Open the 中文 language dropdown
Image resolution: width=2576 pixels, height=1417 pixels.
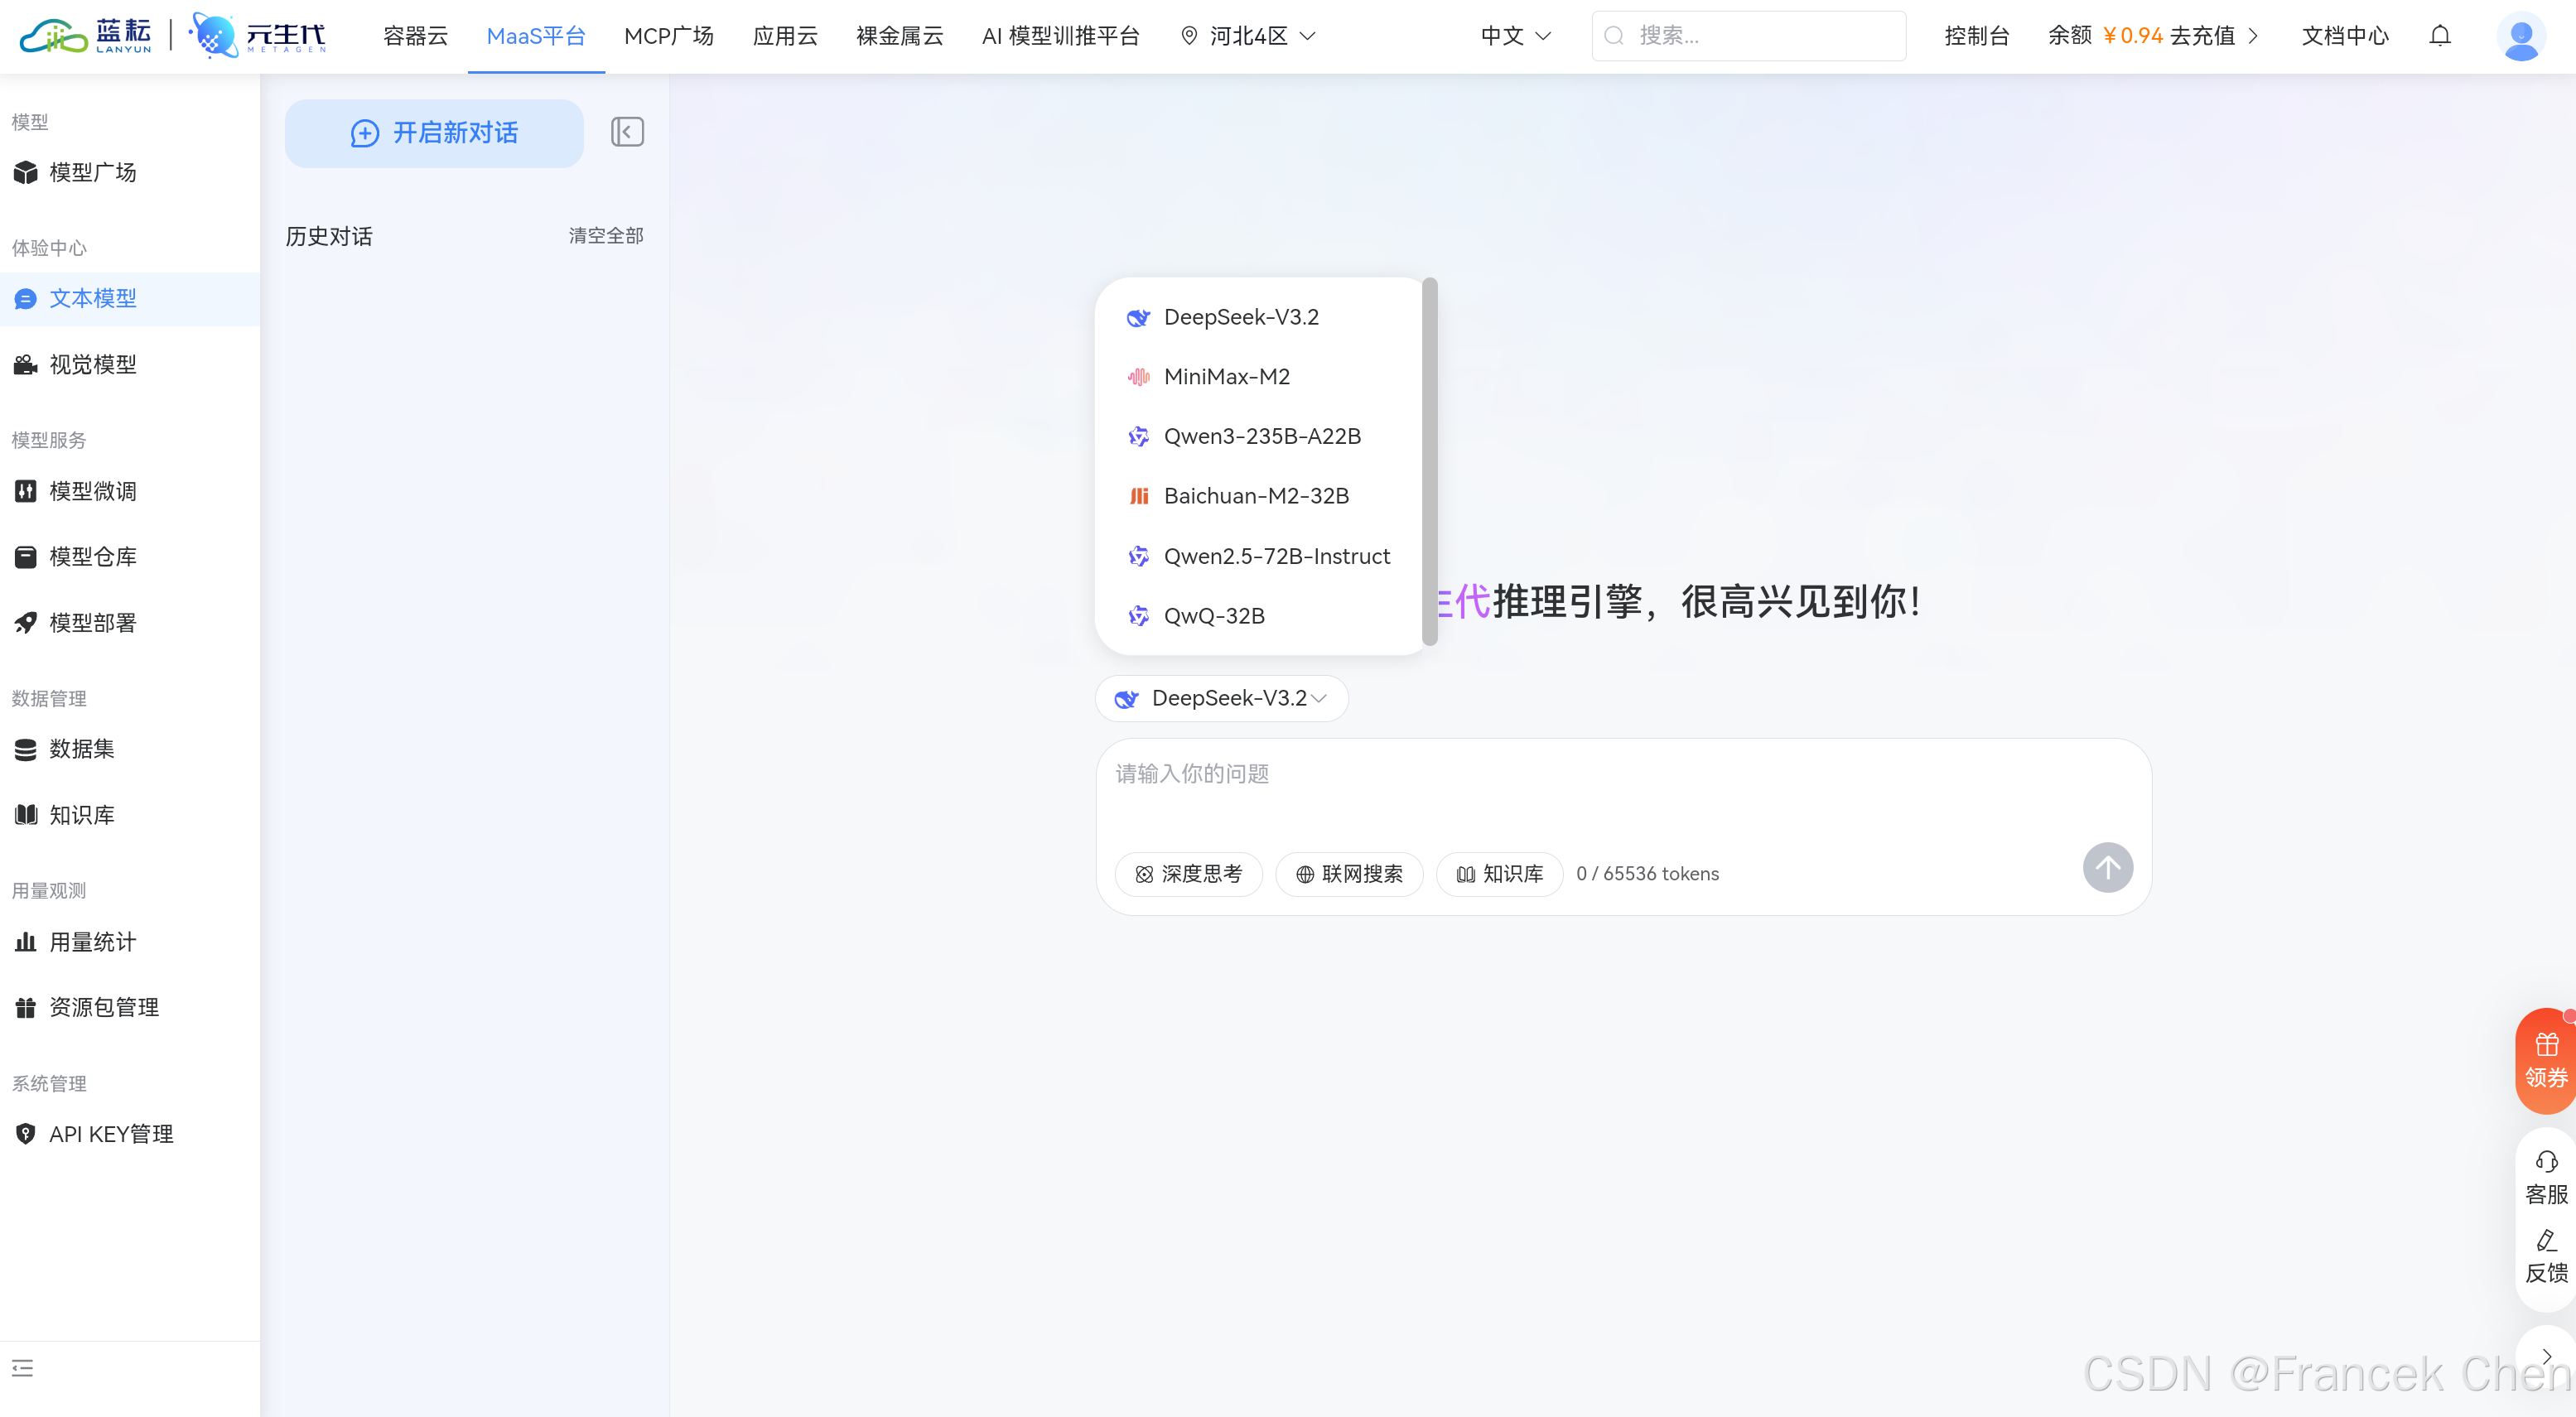(1513, 36)
